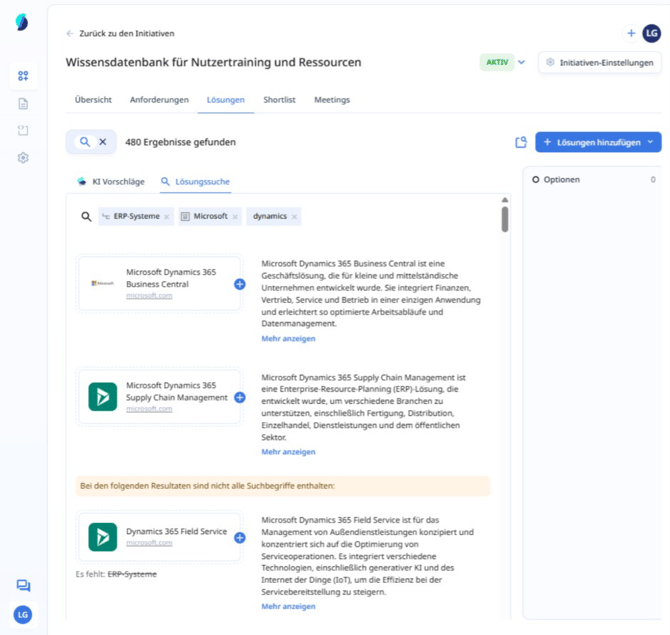
Task: Add Supply Chain Management with plus icon
Action: (x=240, y=397)
